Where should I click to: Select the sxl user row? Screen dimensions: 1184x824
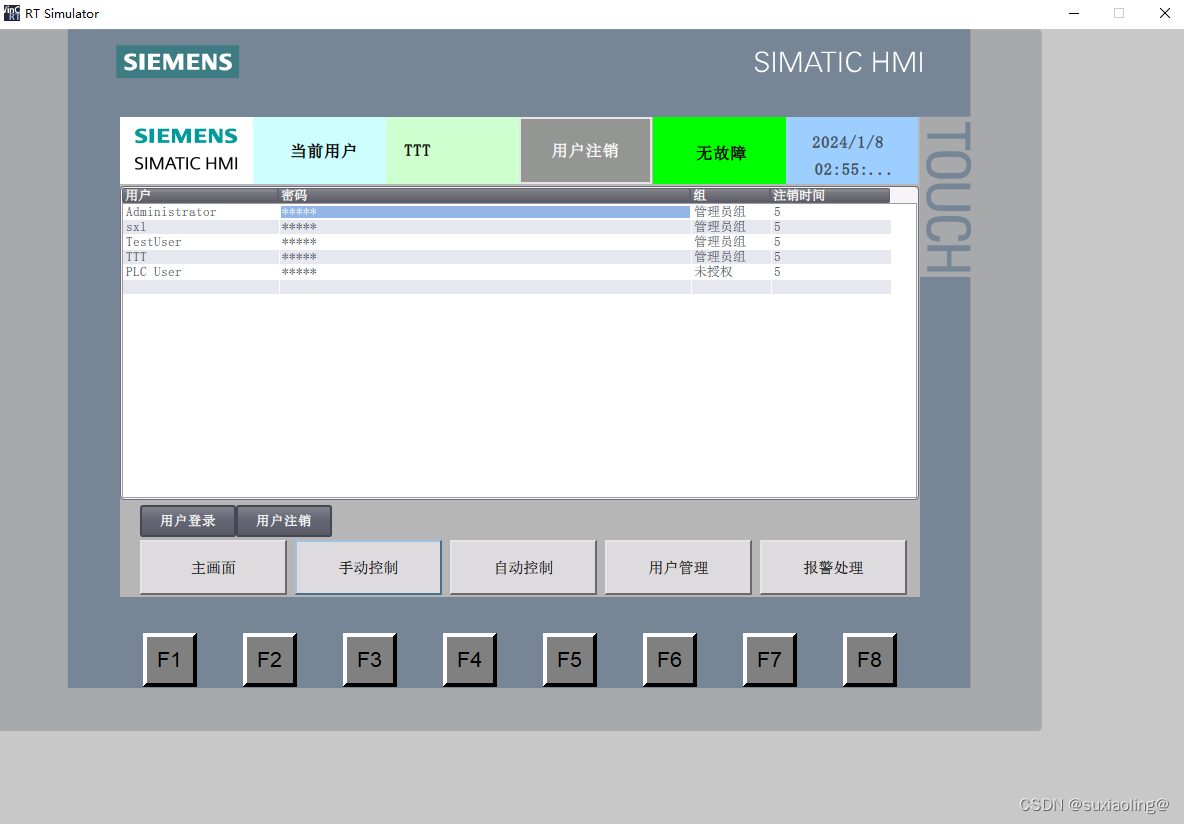[507, 227]
